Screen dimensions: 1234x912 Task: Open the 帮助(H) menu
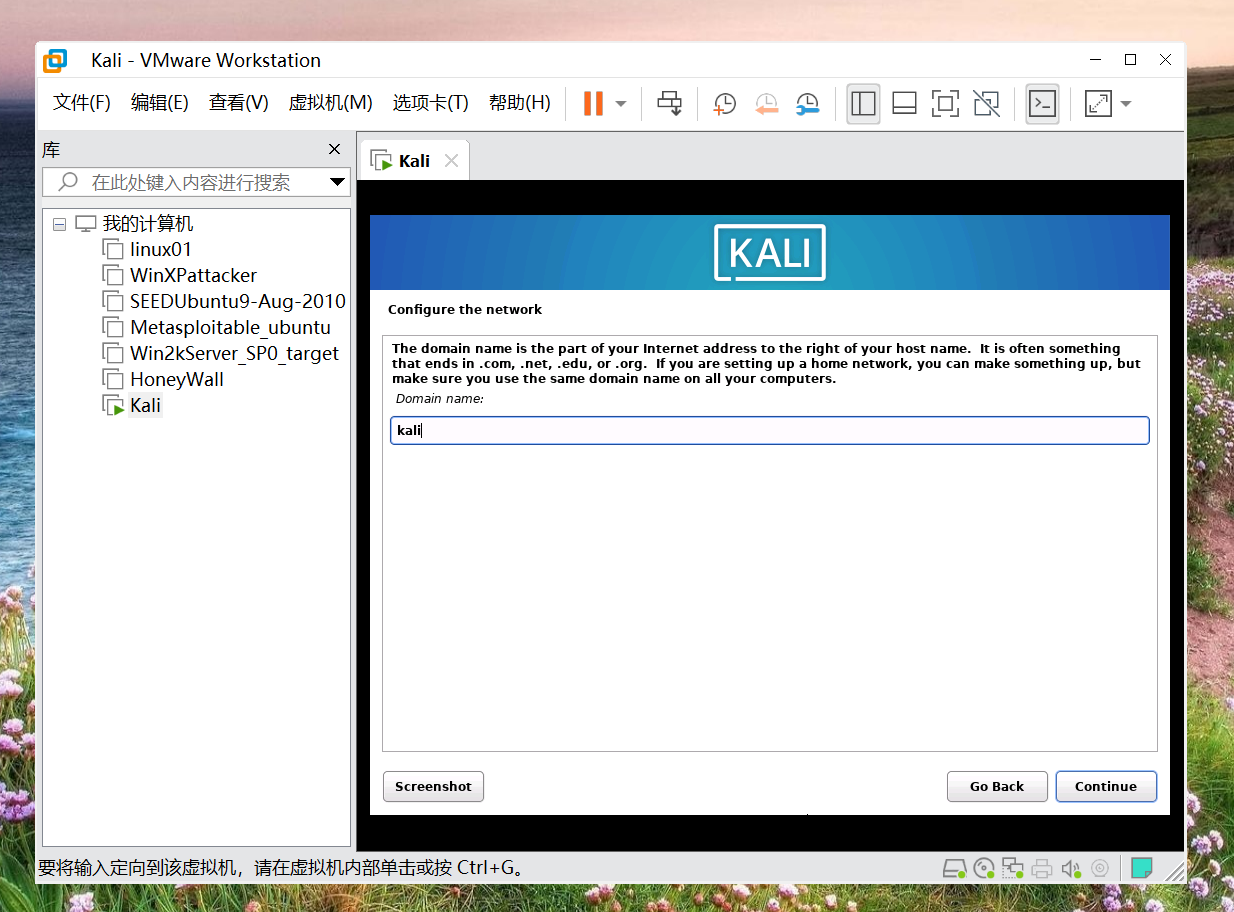coord(520,103)
